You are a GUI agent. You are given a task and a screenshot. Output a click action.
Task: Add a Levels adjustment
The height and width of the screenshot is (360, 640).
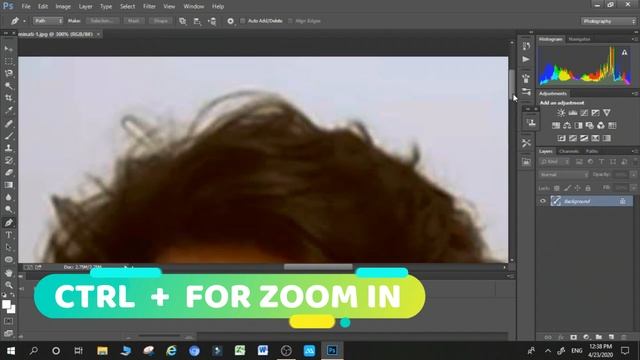(x=573, y=113)
